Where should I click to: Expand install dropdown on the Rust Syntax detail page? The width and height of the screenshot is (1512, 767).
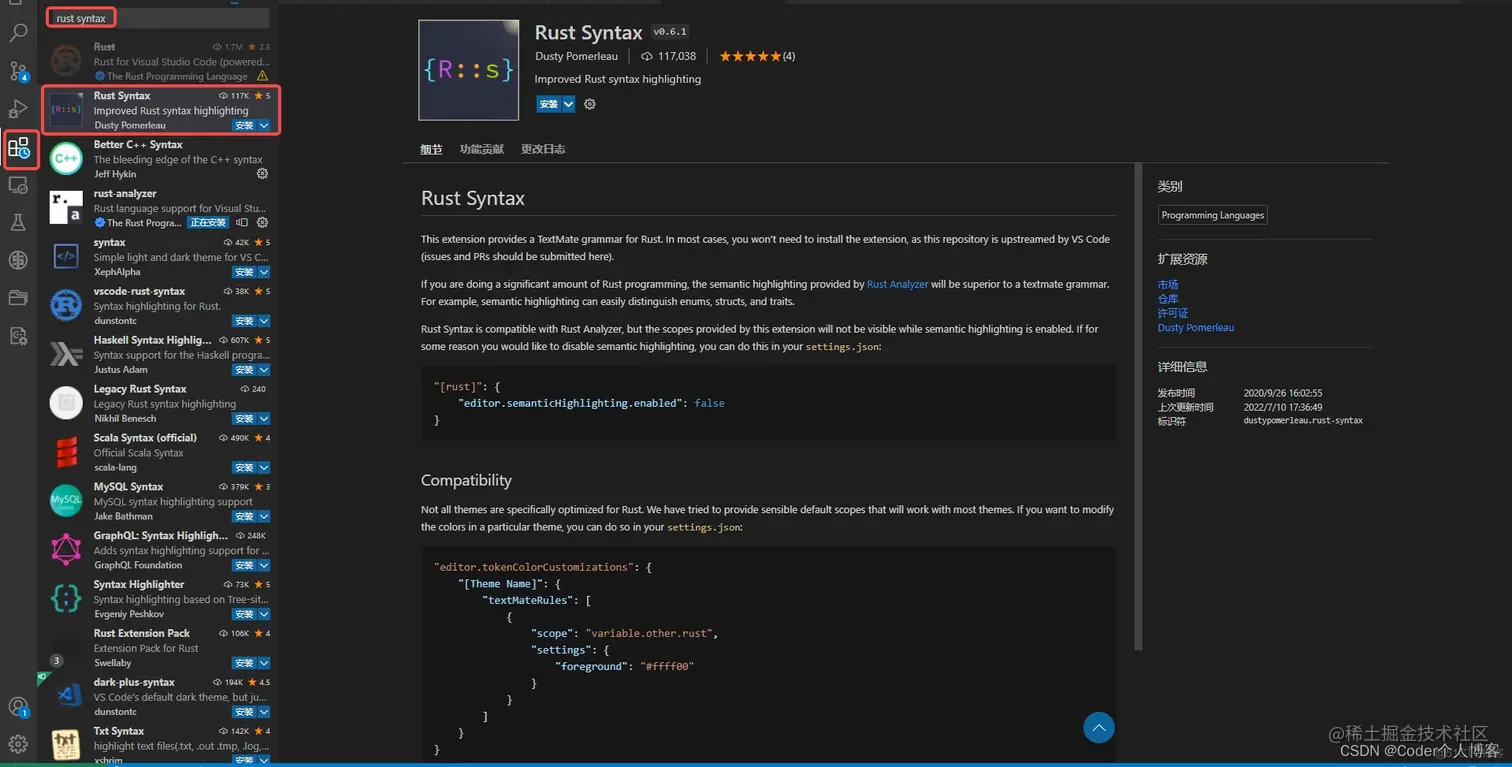coord(569,104)
